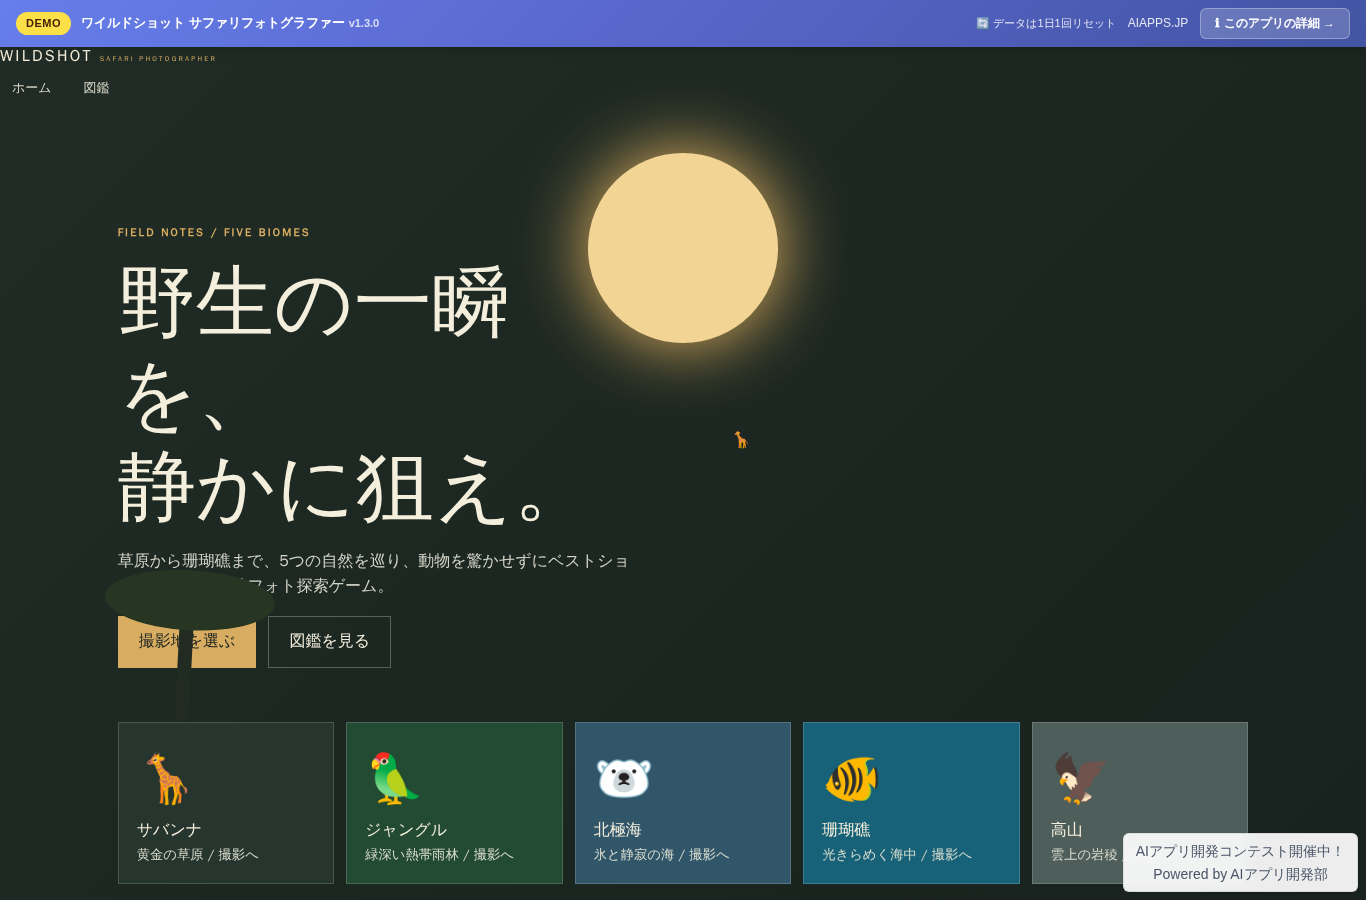Click the 図鑑を見る button
Image resolution: width=1366 pixels, height=900 pixels.
click(x=329, y=642)
